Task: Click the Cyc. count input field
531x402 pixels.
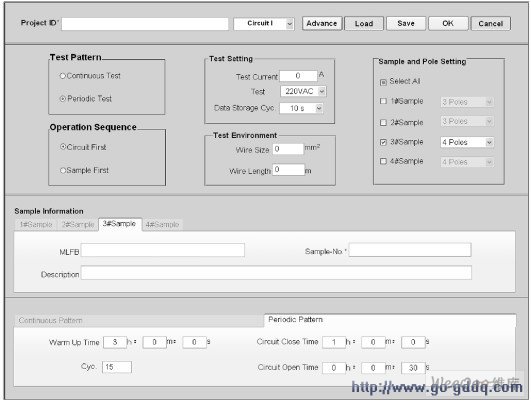Action: 117,367
